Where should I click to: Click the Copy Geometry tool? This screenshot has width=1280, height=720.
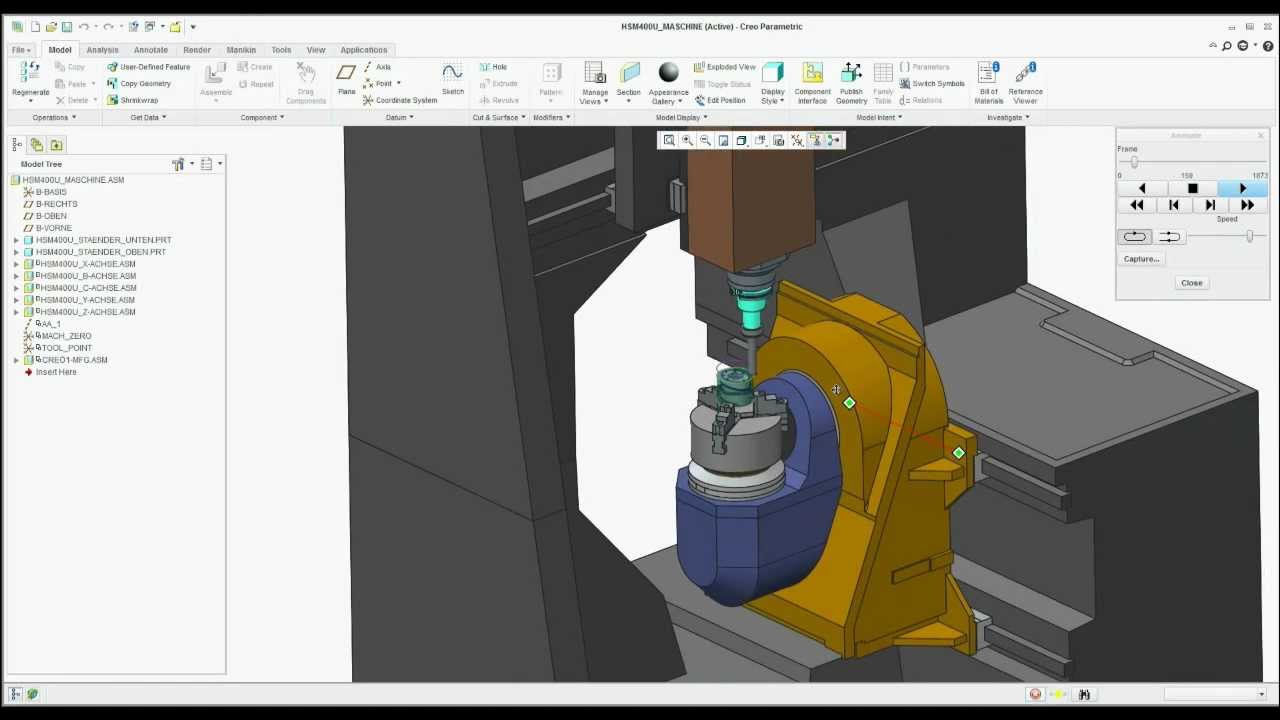[x=139, y=84]
